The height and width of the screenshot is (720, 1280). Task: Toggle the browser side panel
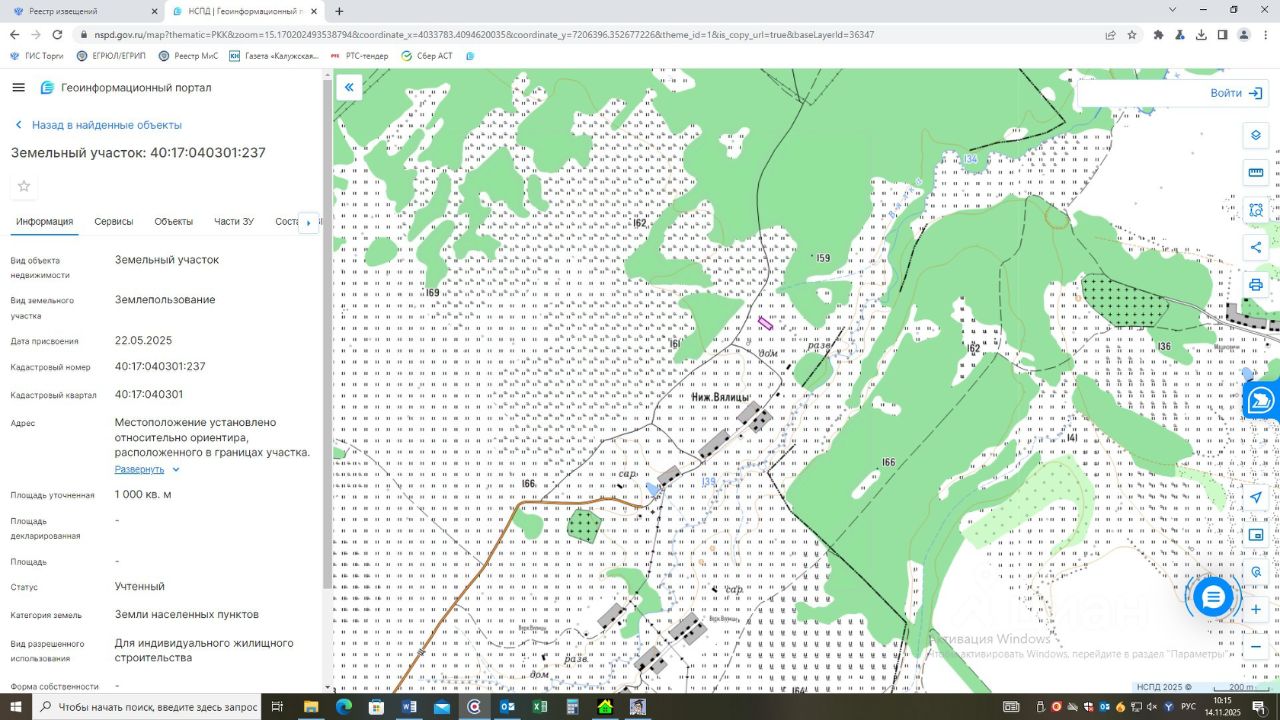[x=1222, y=34]
